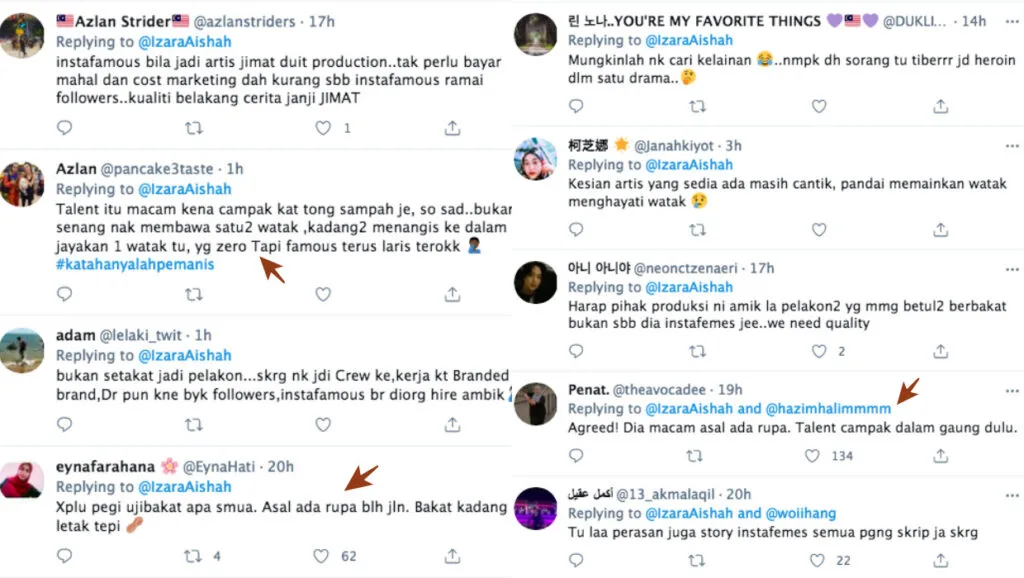This screenshot has height=578, width=1024.
Task: Share the tweet by Janahkiyot
Action: coord(941,229)
